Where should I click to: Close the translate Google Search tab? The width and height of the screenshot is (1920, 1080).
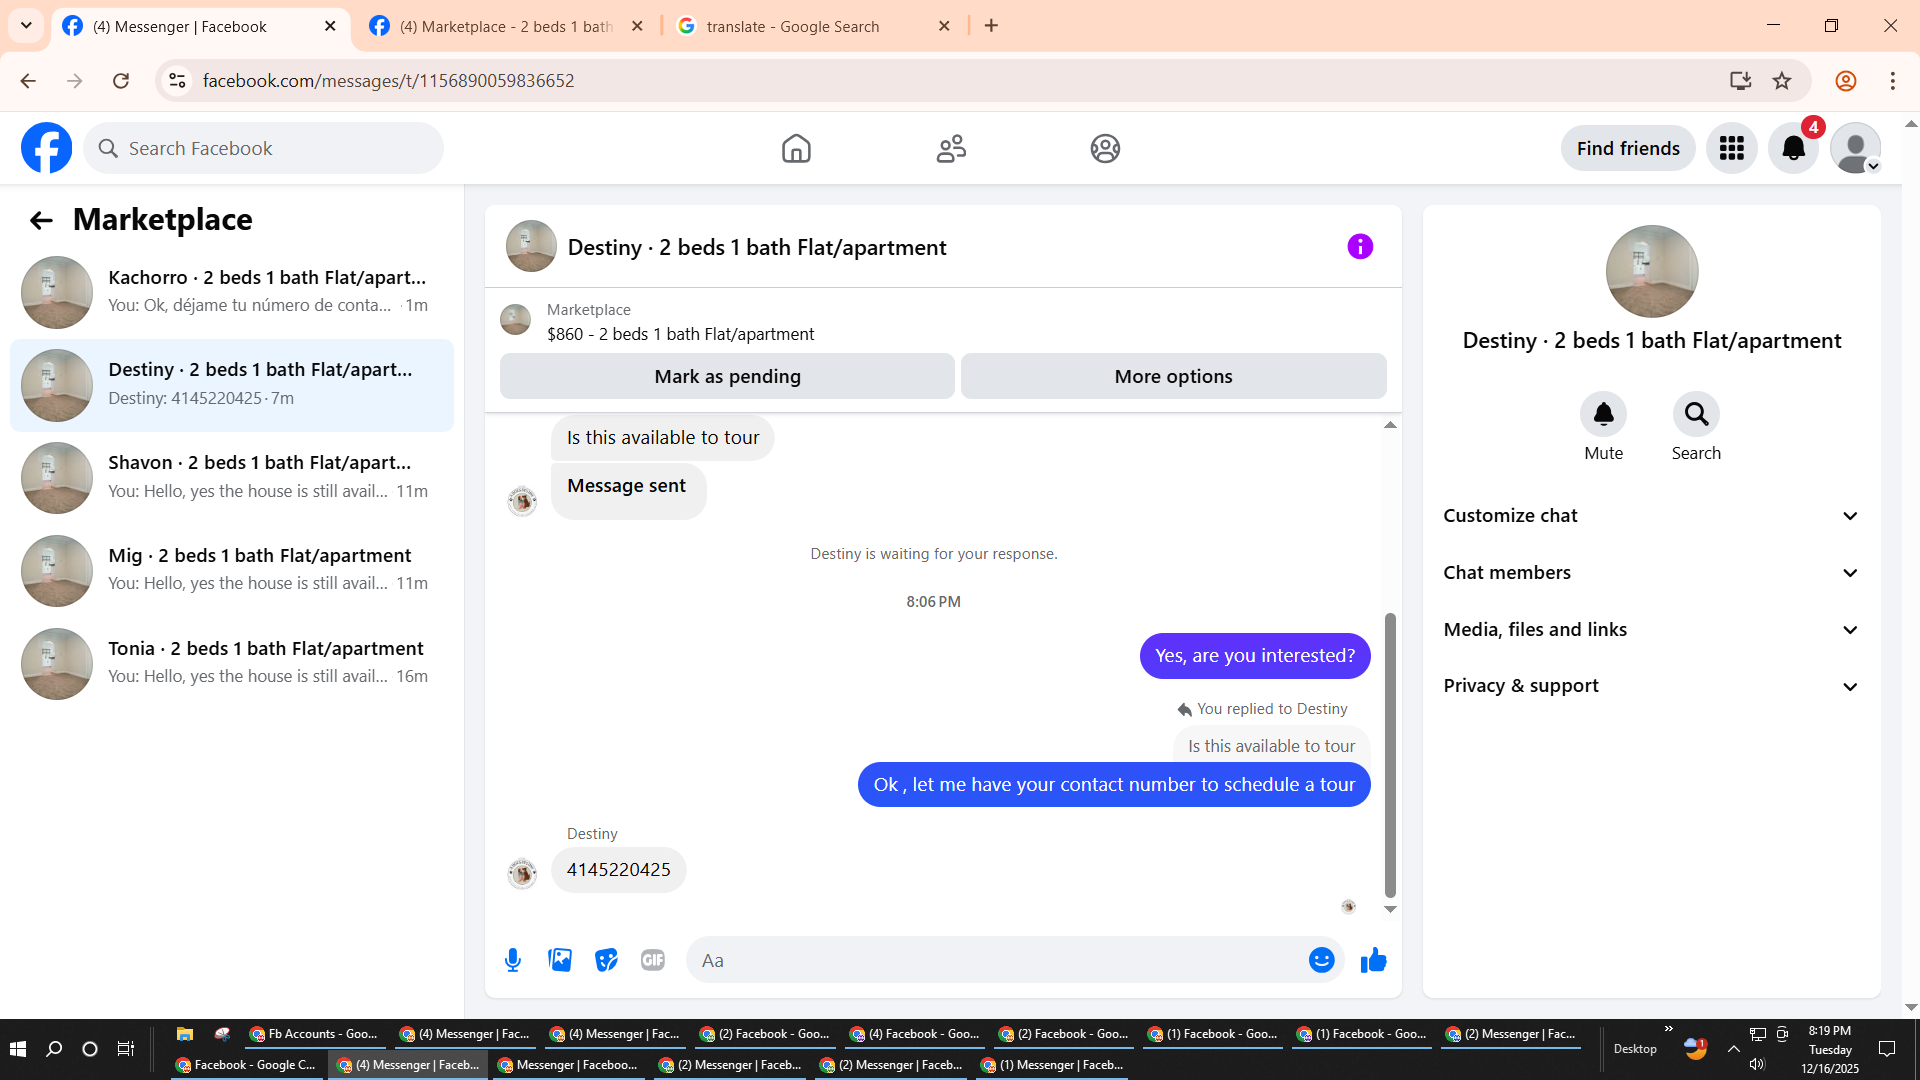coord(944,26)
